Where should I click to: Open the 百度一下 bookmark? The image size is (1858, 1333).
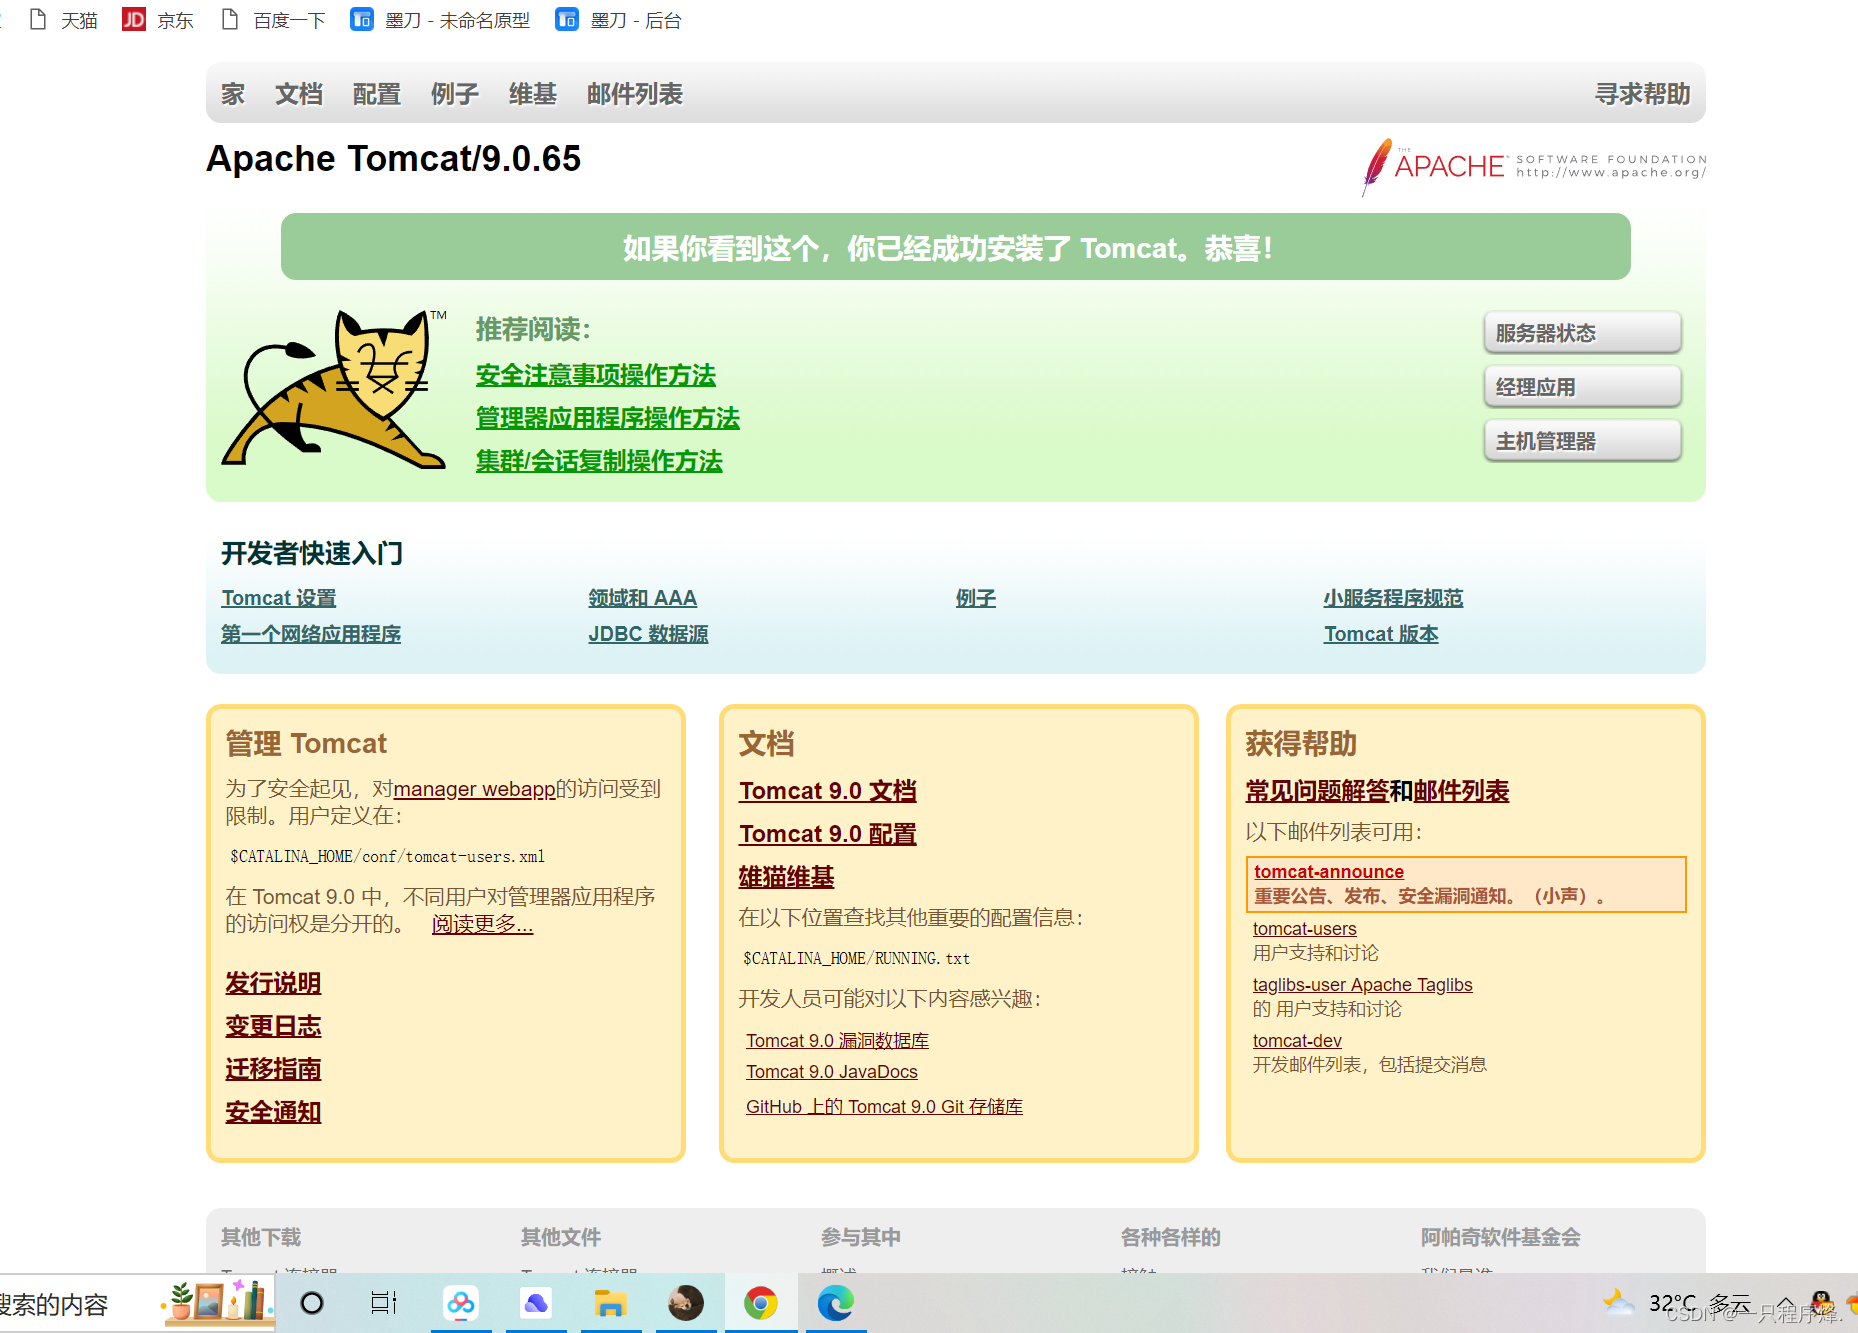[x=273, y=20]
